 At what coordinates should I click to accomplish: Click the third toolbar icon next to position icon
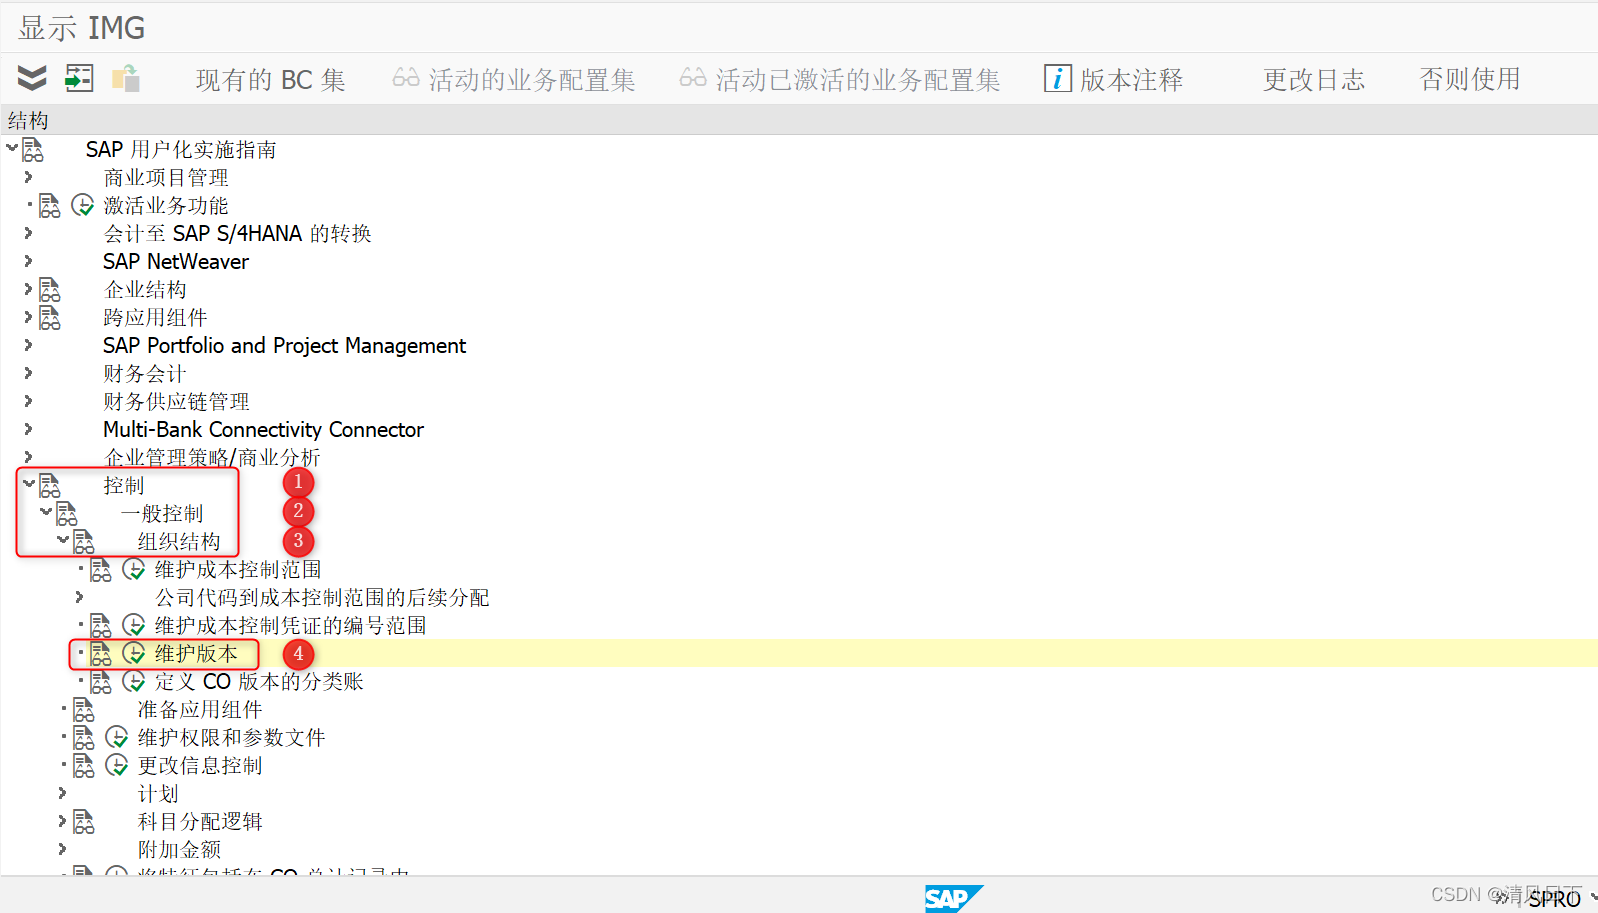[x=125, y=78]
